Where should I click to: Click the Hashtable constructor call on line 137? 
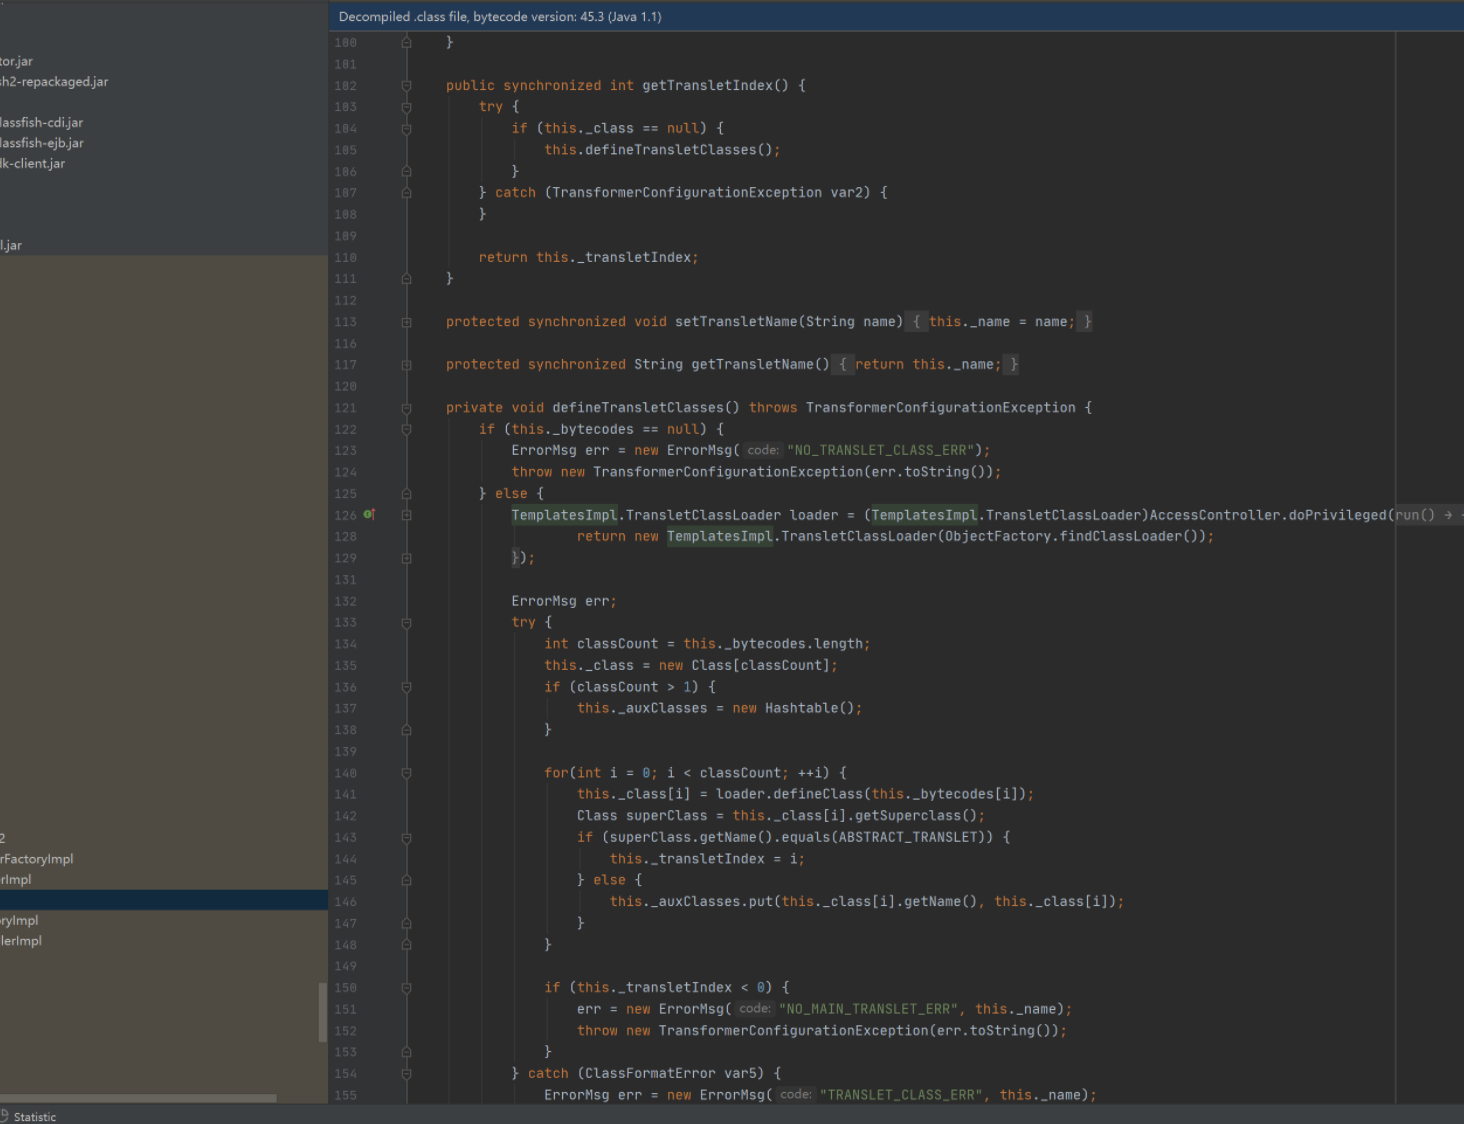tap(808, 708)
